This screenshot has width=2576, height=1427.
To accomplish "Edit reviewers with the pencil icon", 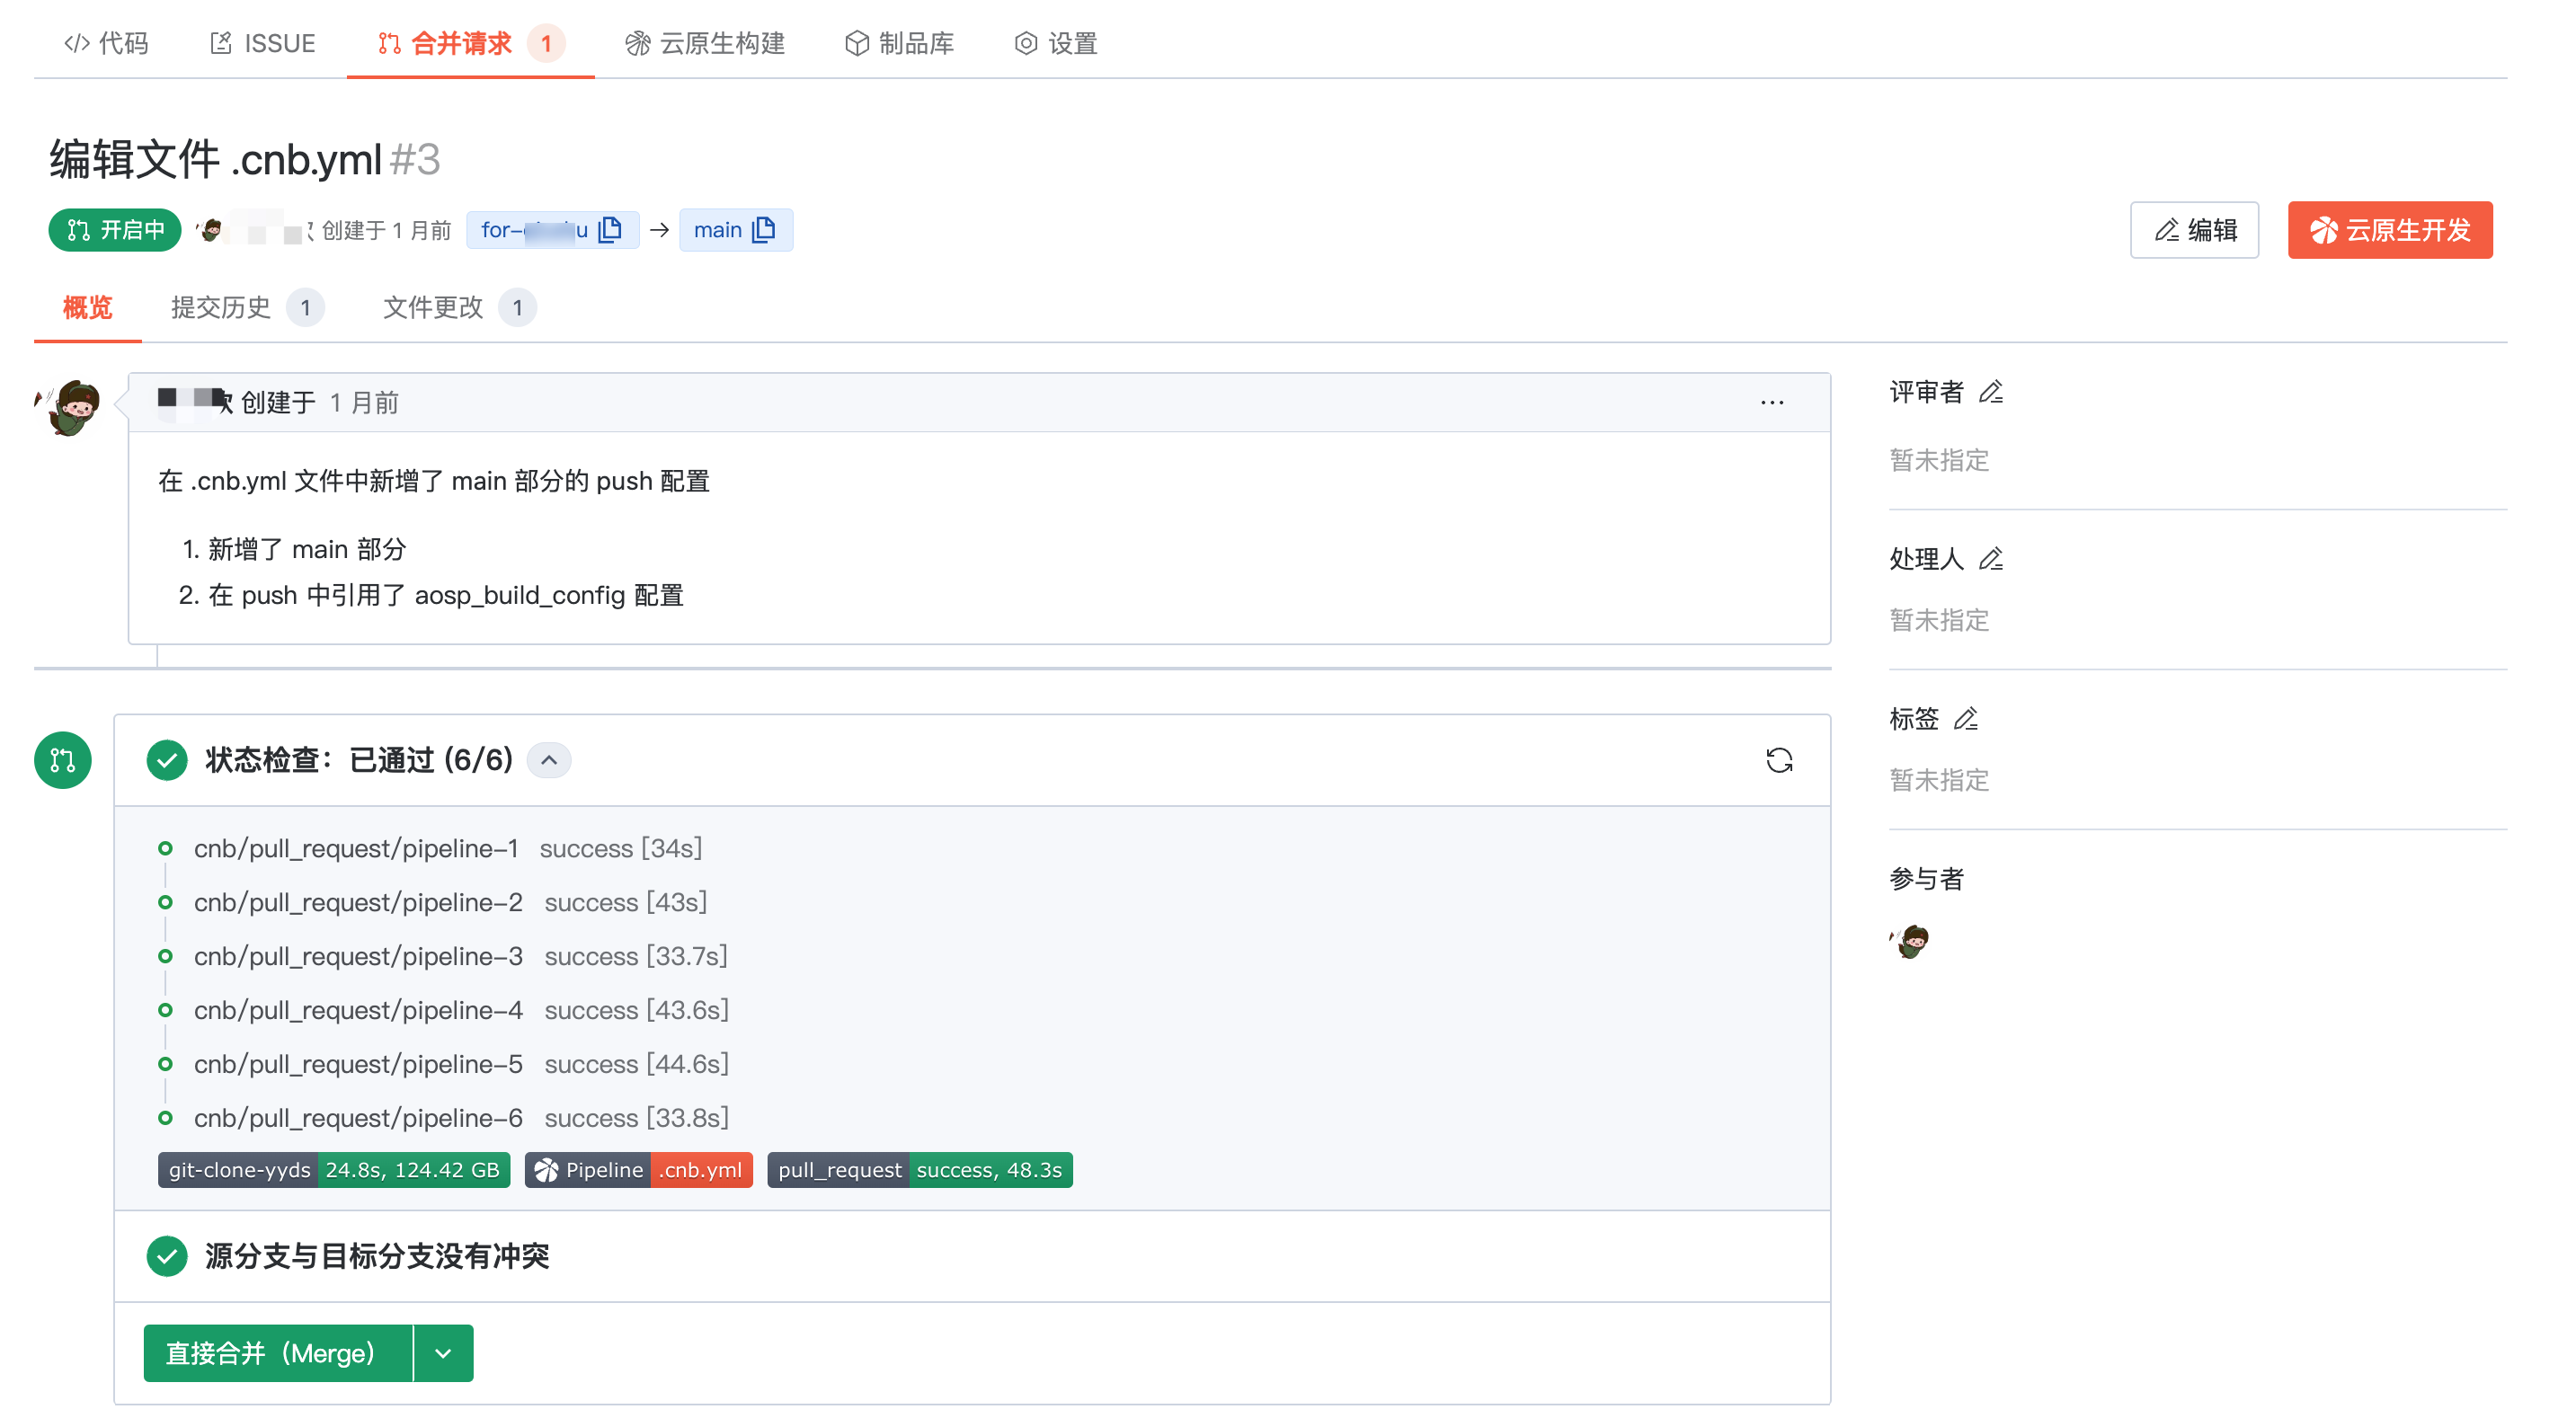I will coord(1990,392).
